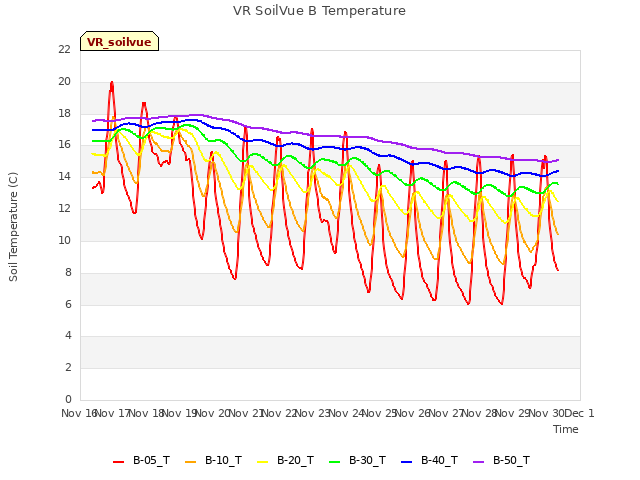Viewport: 640px width, 480px height.
Task: Click the orange B-10_T legend swatch
Action: (x=190, y=462)
